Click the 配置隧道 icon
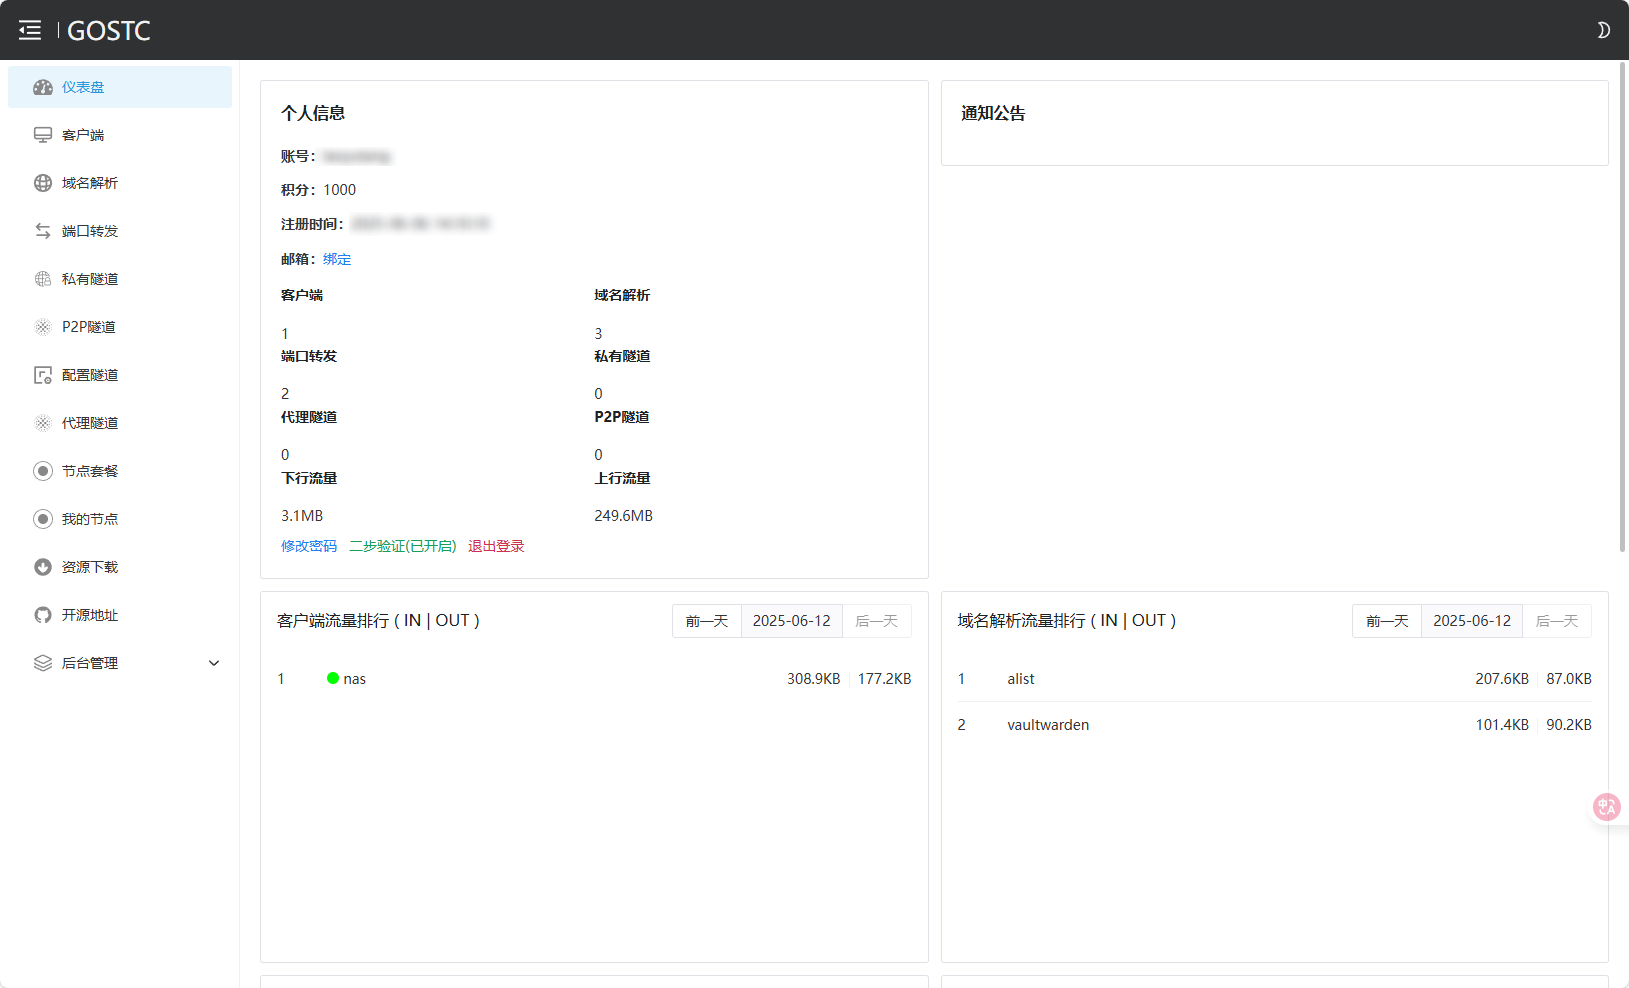1629x988 pixels. (x=42, y=375)
